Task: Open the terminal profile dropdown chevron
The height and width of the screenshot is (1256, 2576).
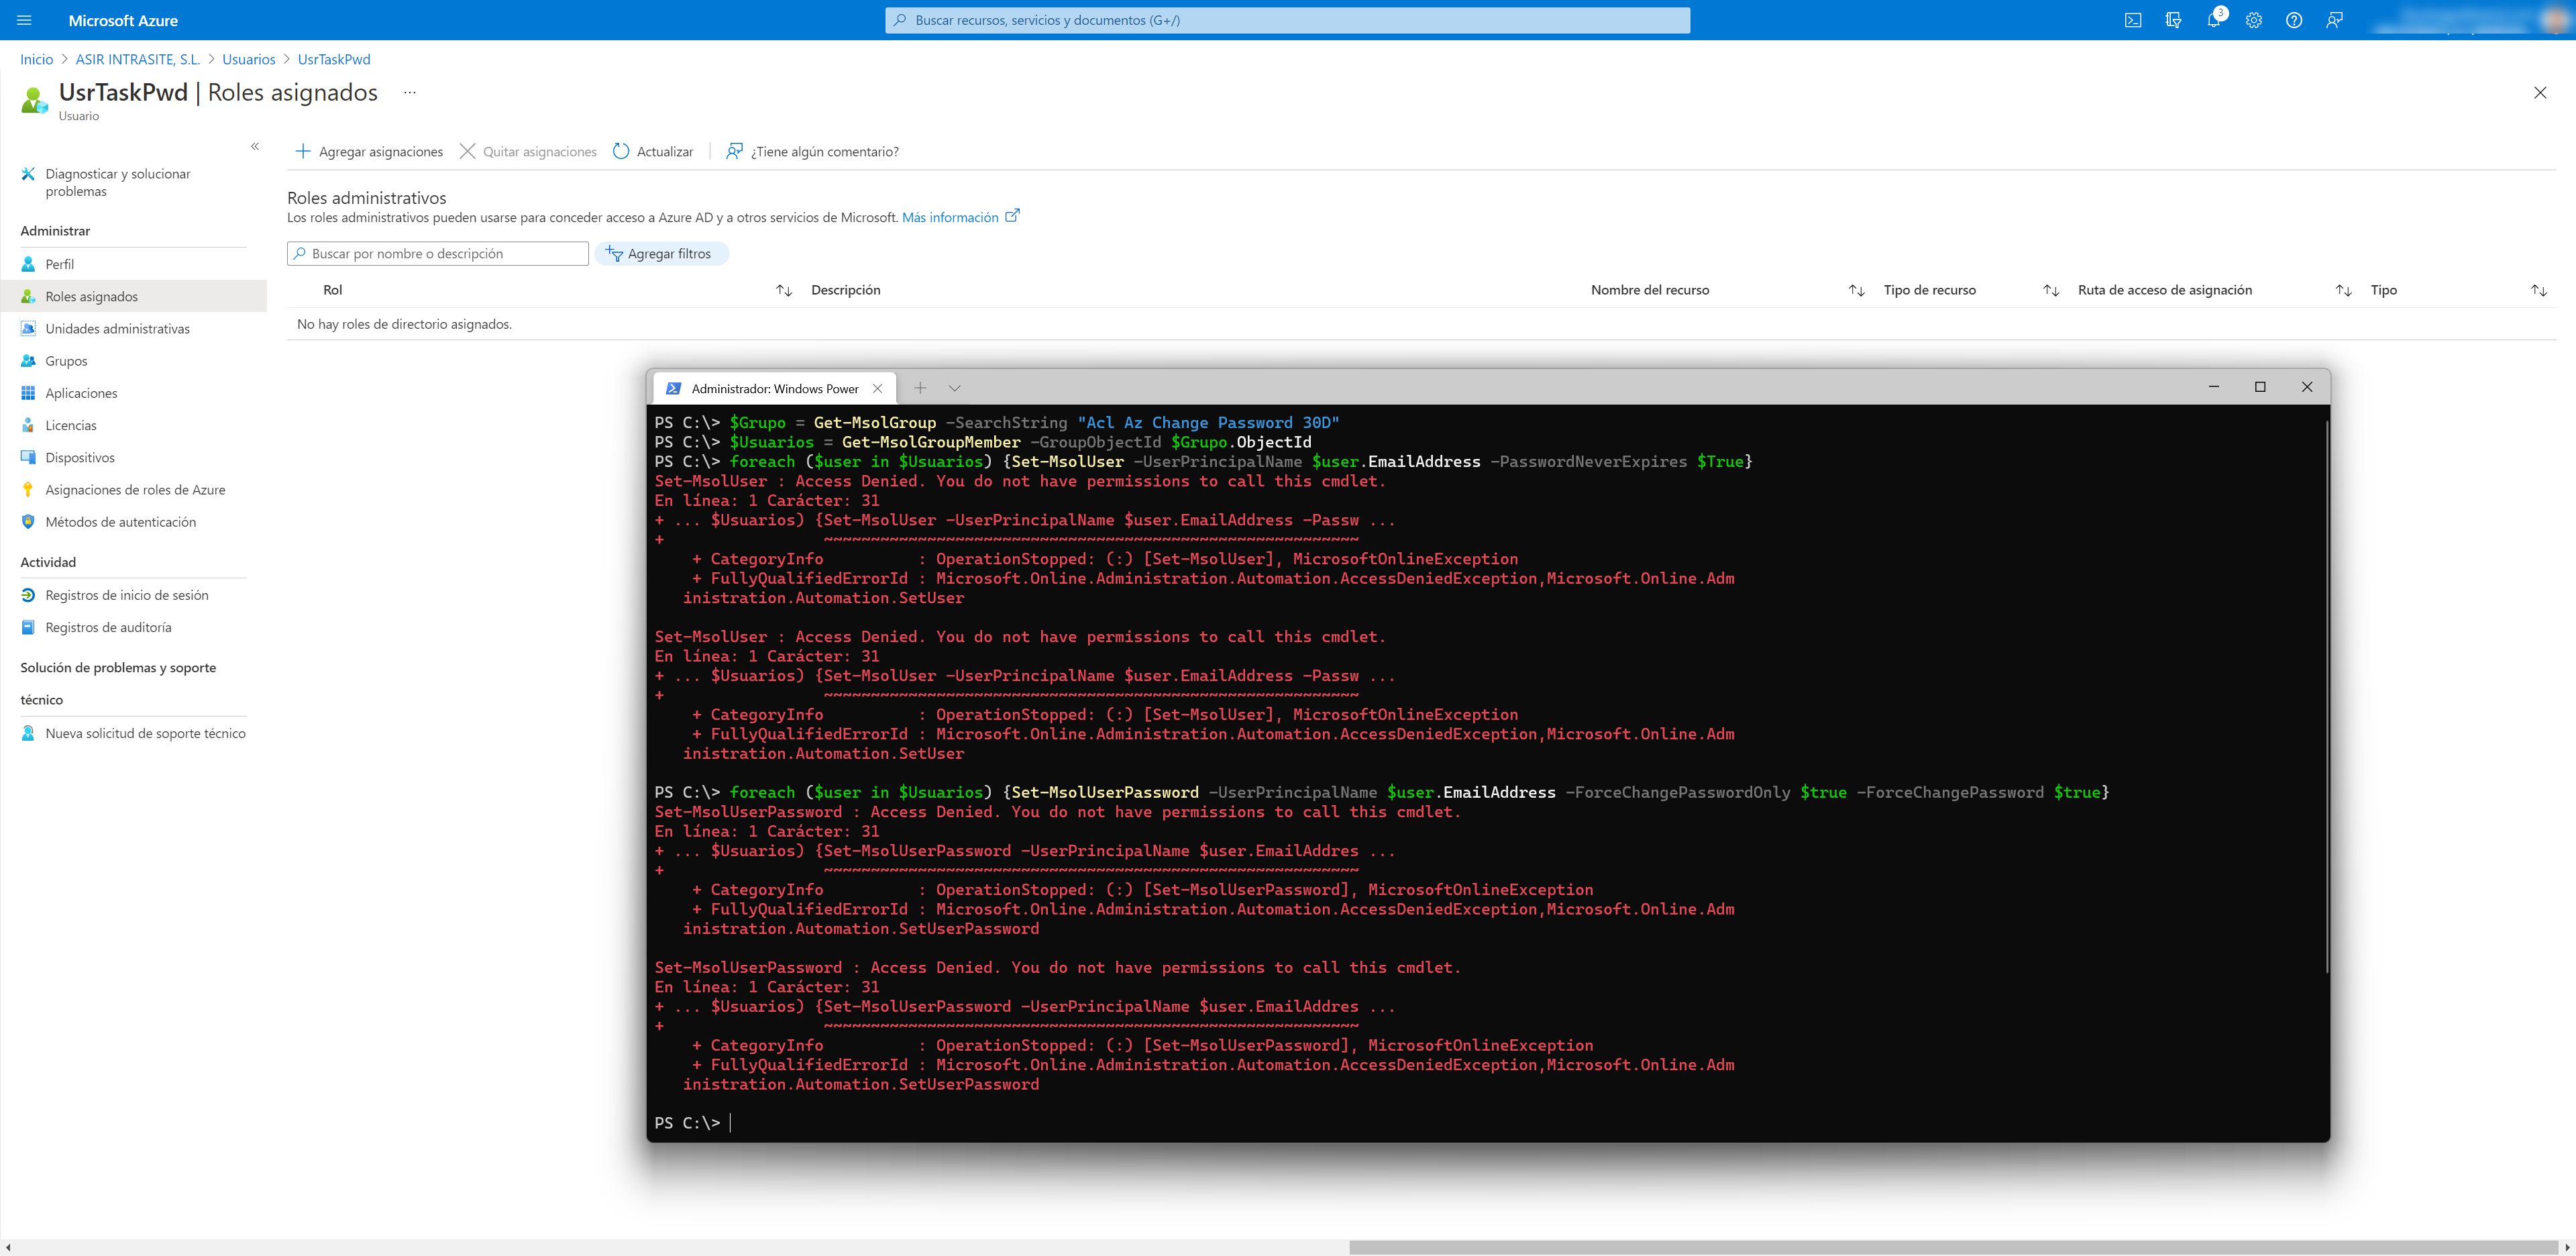Action: click(954, 388)
